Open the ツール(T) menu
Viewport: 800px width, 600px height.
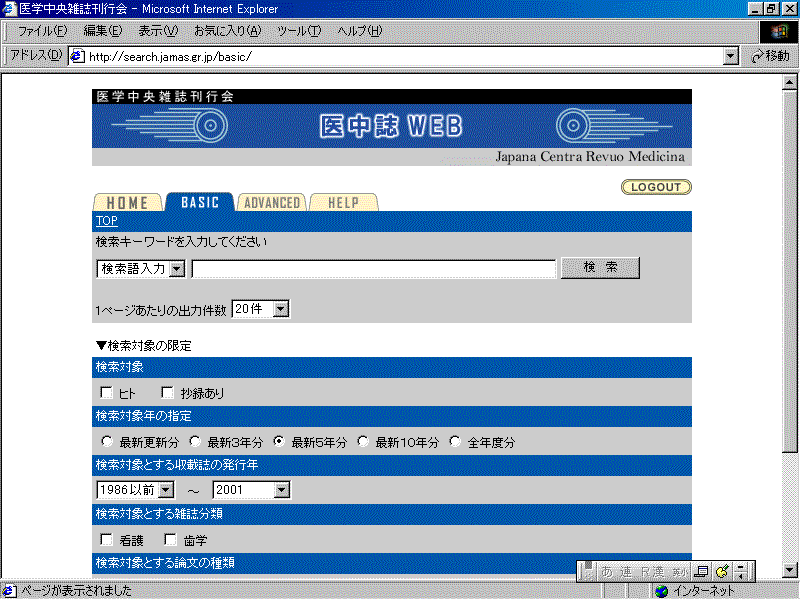click(x=299, y=31)
